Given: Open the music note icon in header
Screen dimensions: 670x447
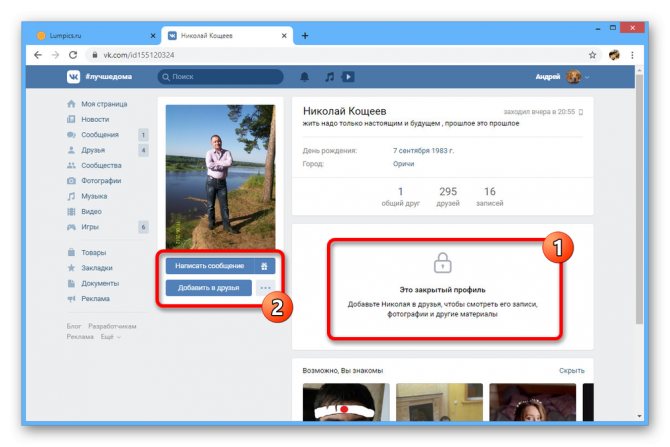Looking at the screenshot, I should click(329, 77).
